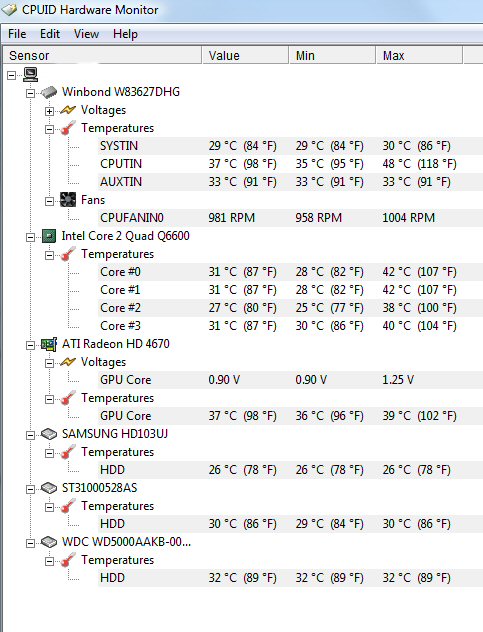The image size is (483, 632).
Task: Collapse the Fans node
Action: point(49,201)
